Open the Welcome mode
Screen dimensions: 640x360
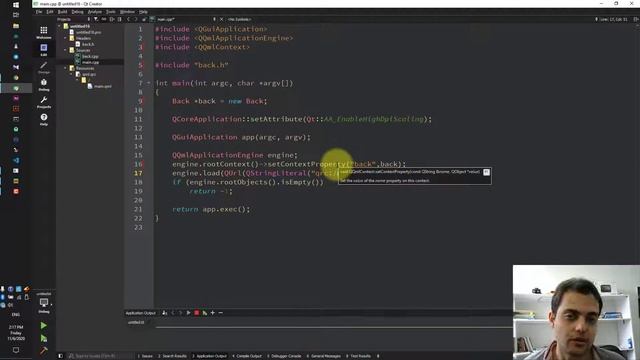tap(44, 32)
